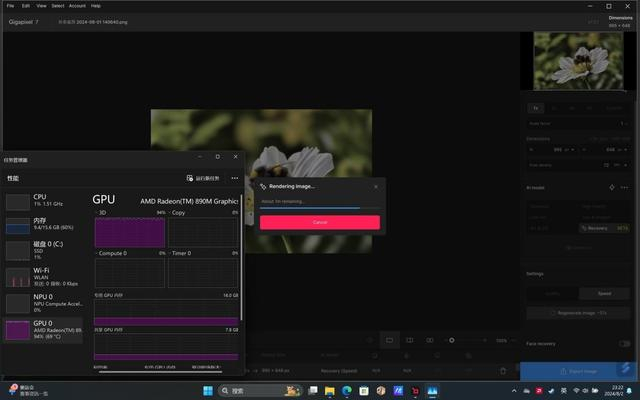The image size is (640, 400).
Task: Select side-by-side comparison view icon
Action: tap(430, 340)
